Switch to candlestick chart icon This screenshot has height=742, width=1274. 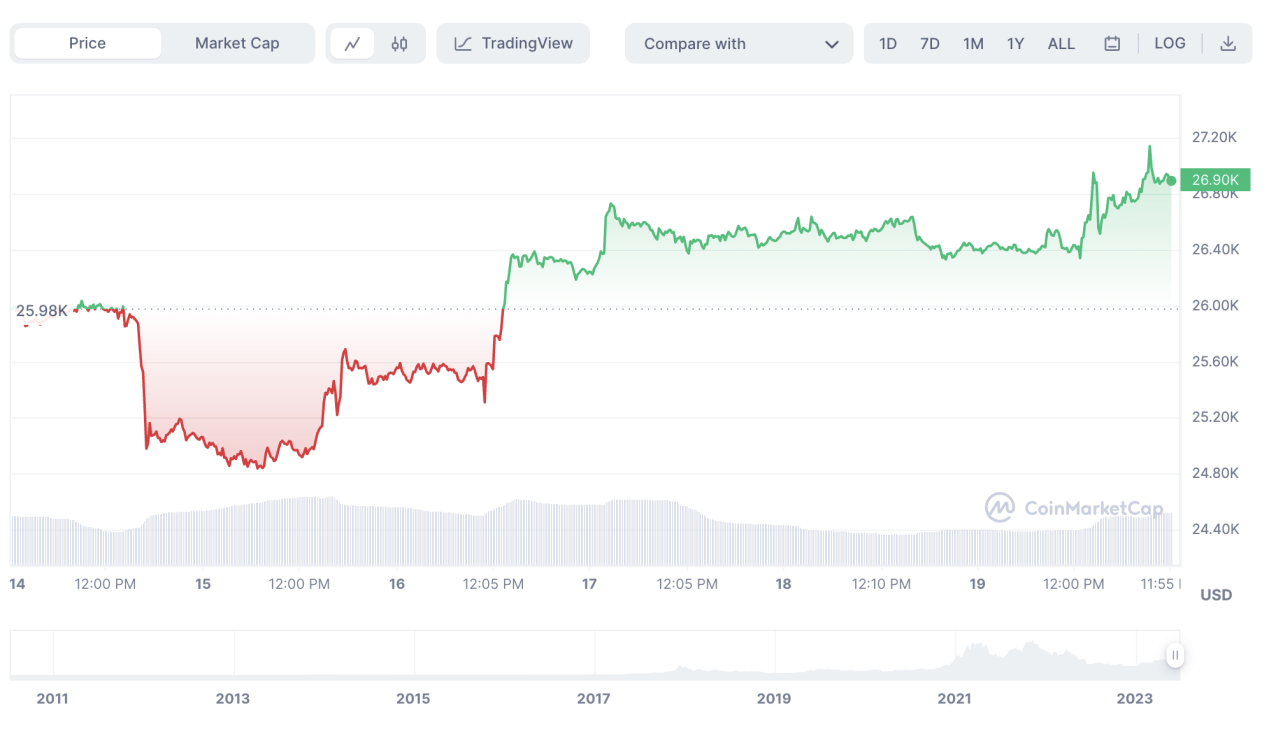point(400,44)
